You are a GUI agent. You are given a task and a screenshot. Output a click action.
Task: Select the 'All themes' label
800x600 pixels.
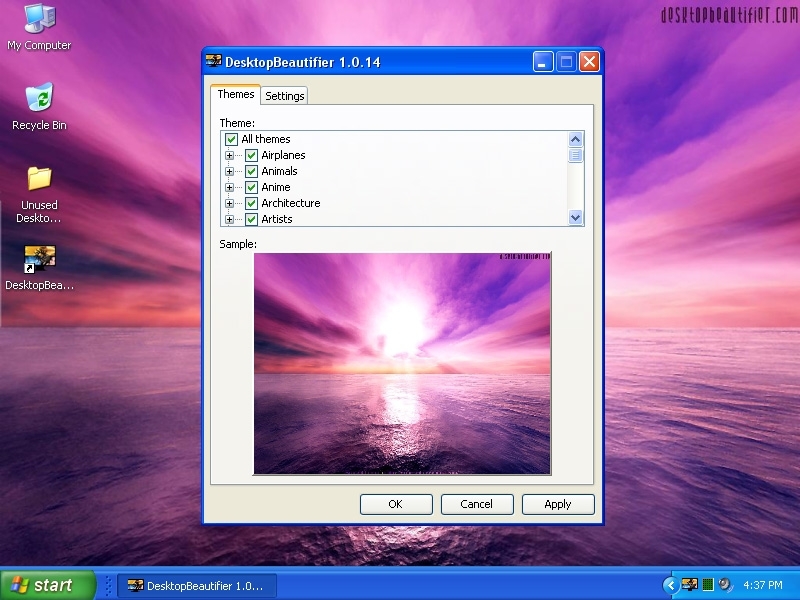[x=266, y=139]
